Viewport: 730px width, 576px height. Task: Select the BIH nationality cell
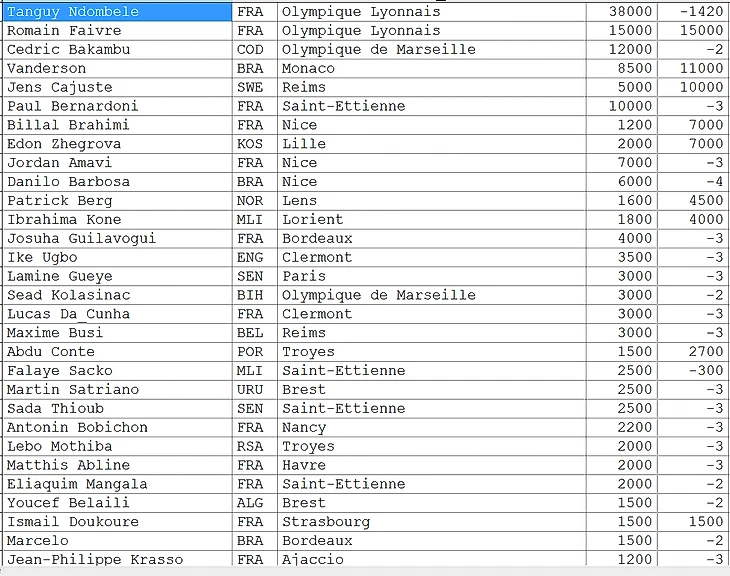(255, 295)
